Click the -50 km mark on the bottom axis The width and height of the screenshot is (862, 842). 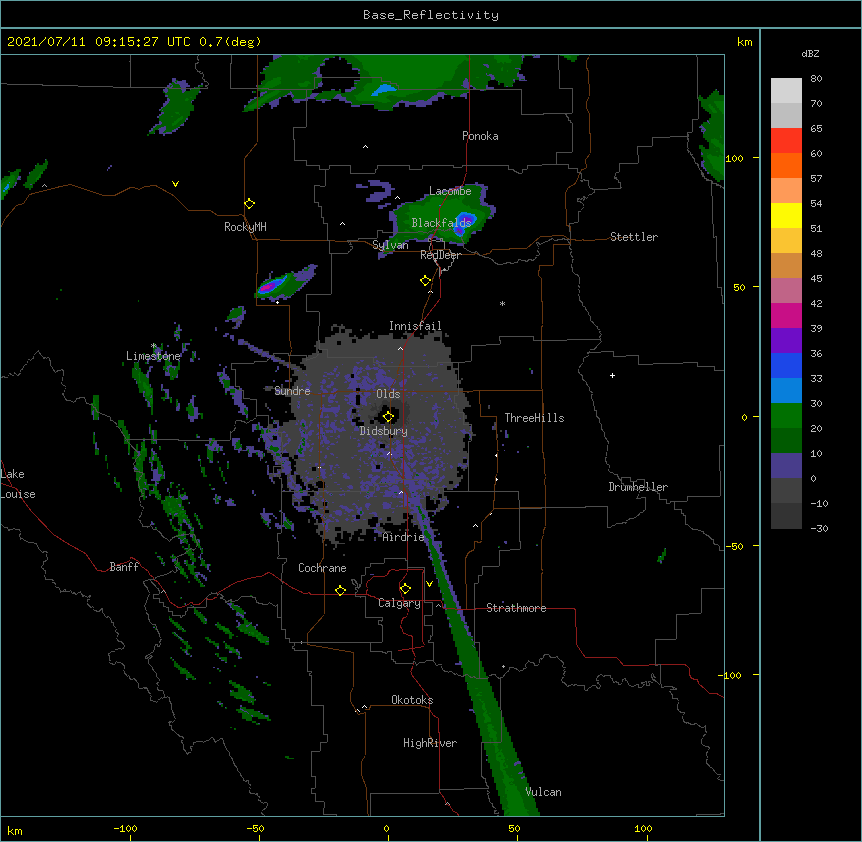(256, 828)
